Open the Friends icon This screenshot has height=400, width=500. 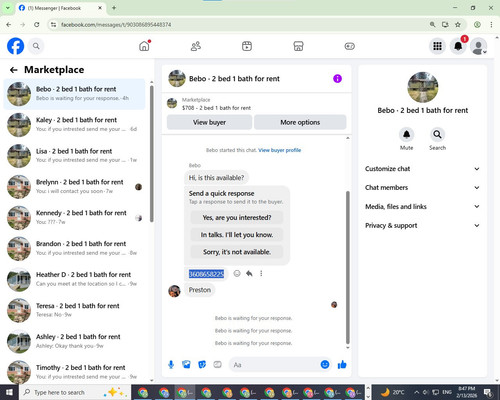tap(196, 46)
